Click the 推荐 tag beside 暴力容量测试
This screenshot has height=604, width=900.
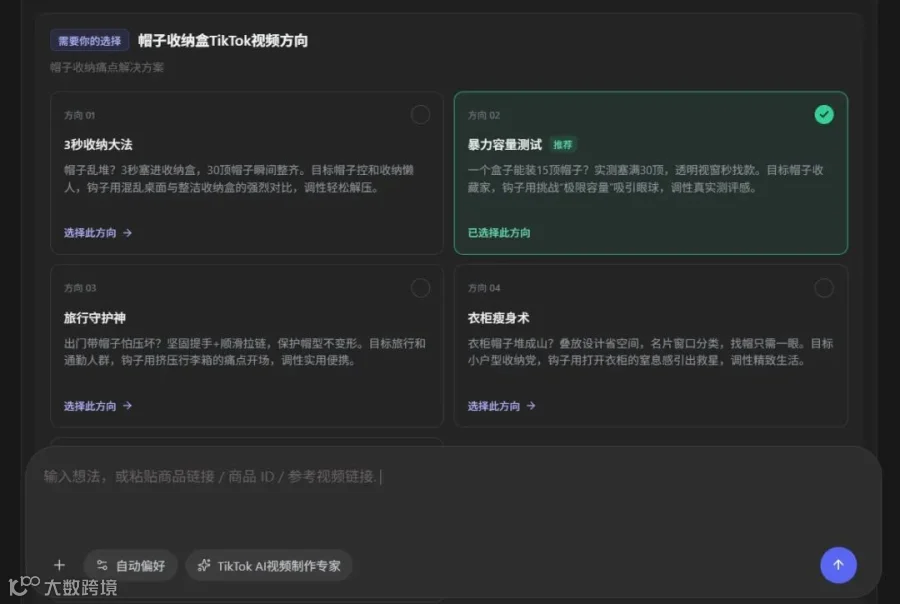pyautogui.click(x=562, y=145)
